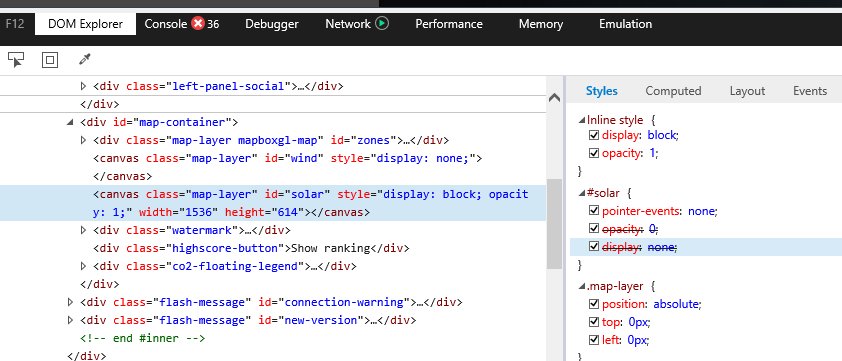The width and height of the screenshot is (842, 361).
Task: Go to the Memory tab
Action: point(541,24)
